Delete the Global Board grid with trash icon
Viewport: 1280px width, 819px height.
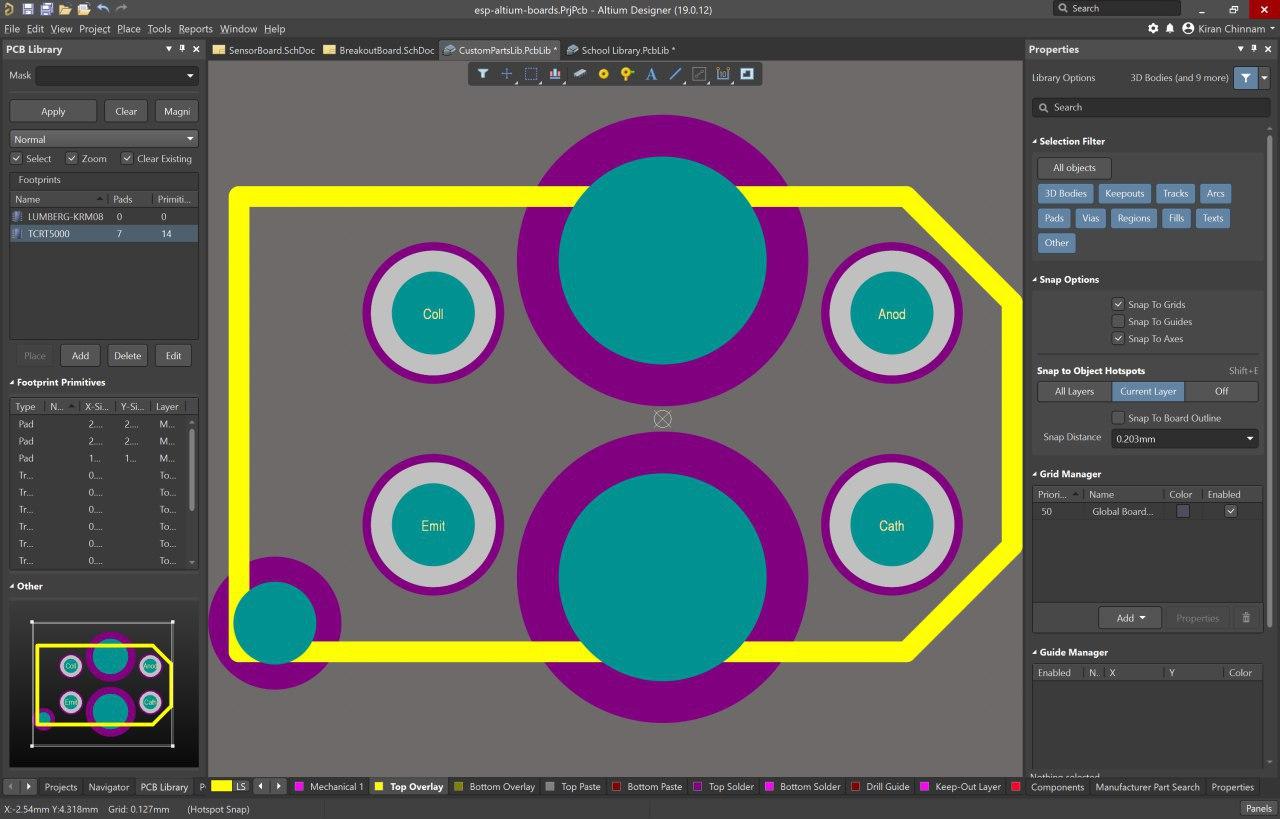(1245, 618)
